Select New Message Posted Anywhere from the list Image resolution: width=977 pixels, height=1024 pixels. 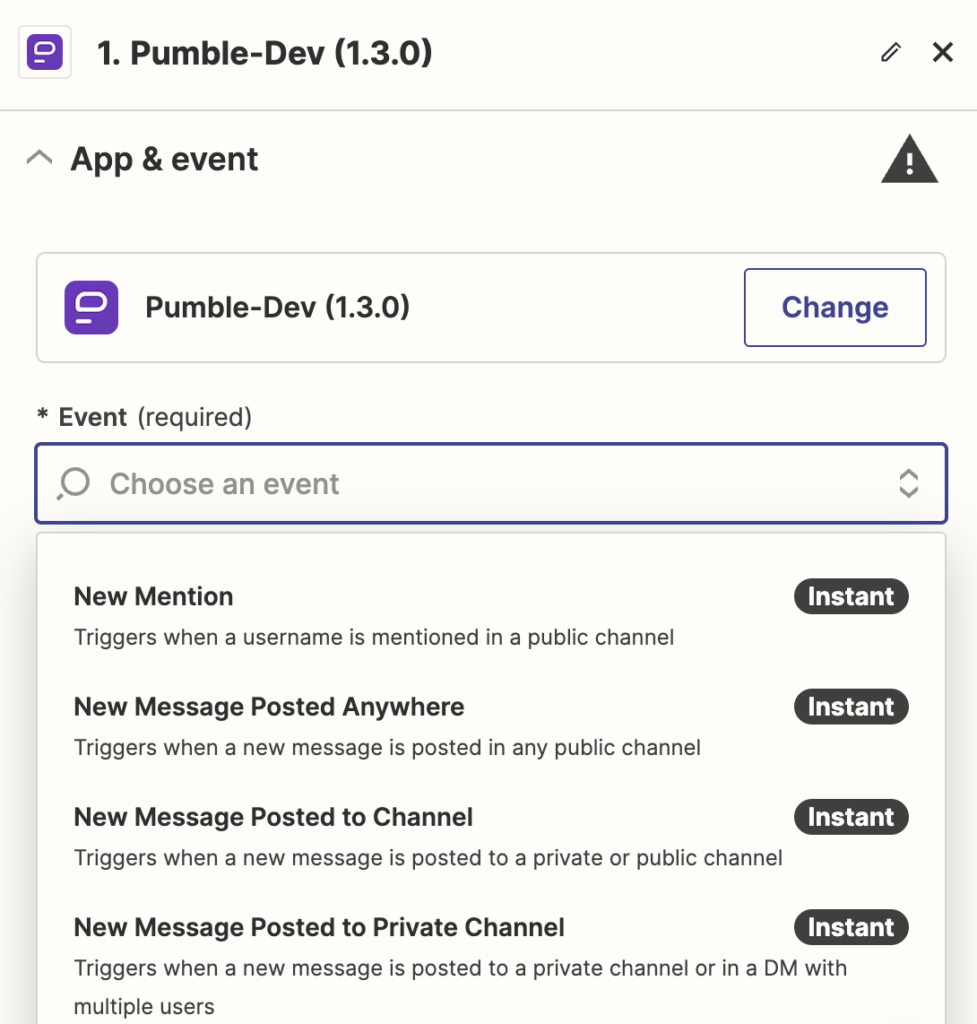click(268, 707)
